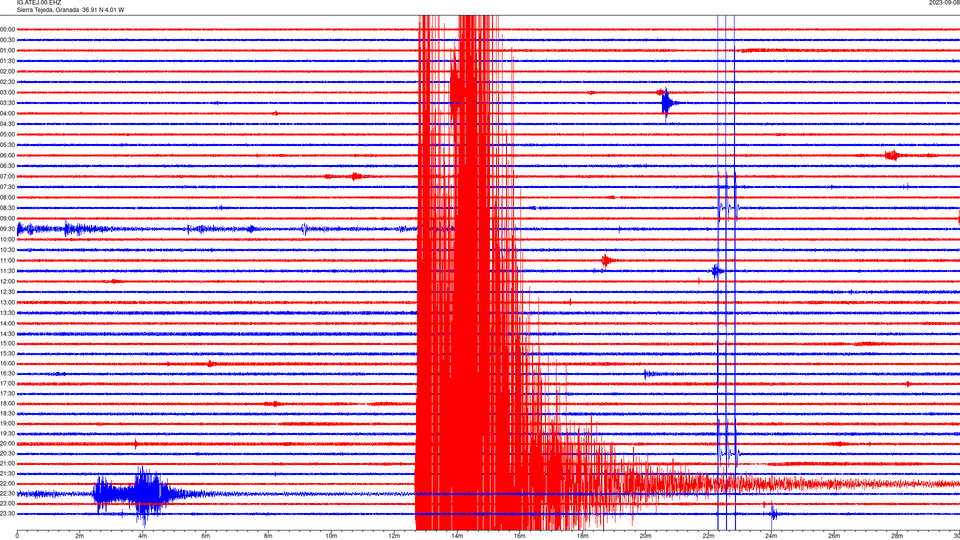Click the 24m tick label on time axis
The image size is (960, 540).
tap(771, 536)
